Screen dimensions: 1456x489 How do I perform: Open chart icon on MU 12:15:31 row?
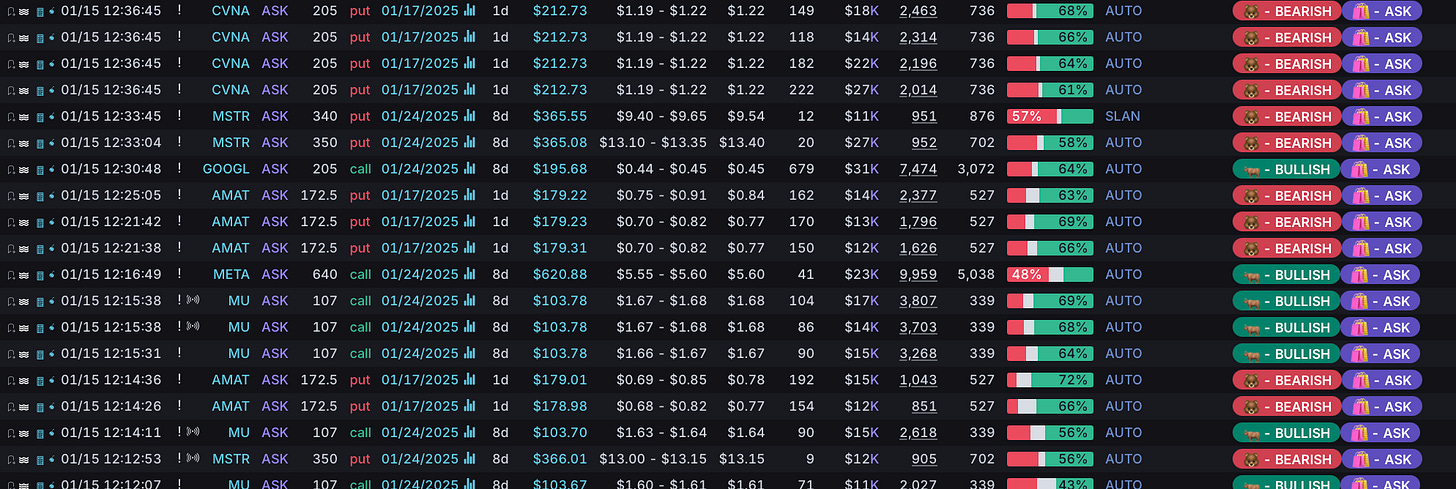click(x=470, y=353)
